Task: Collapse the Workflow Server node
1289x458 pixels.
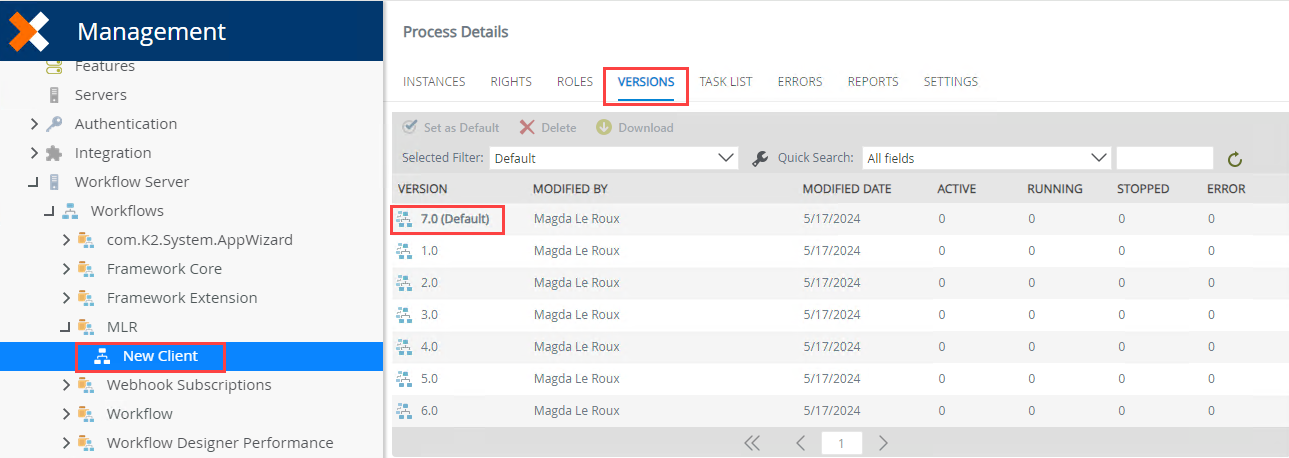Action: (x=33, y=182)
